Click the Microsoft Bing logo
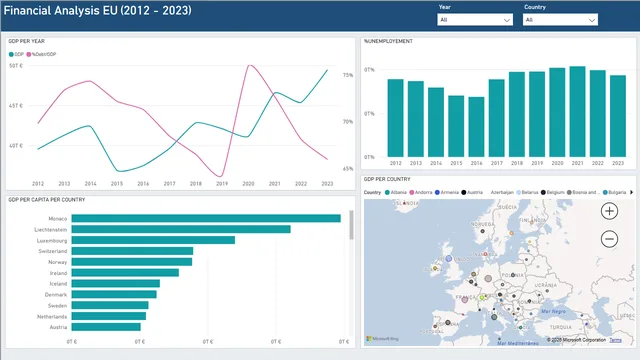 click(382, 339)
